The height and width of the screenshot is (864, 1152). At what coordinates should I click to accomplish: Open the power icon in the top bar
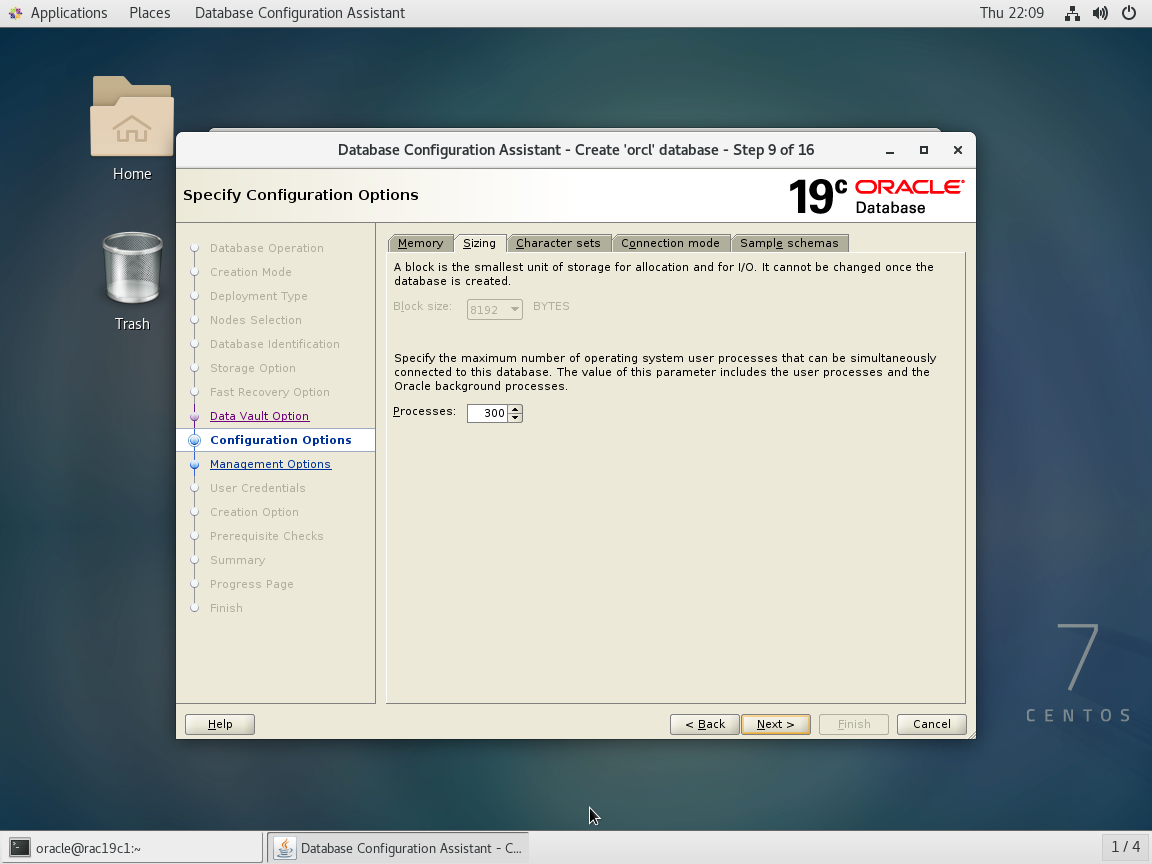pos(1131,13)
